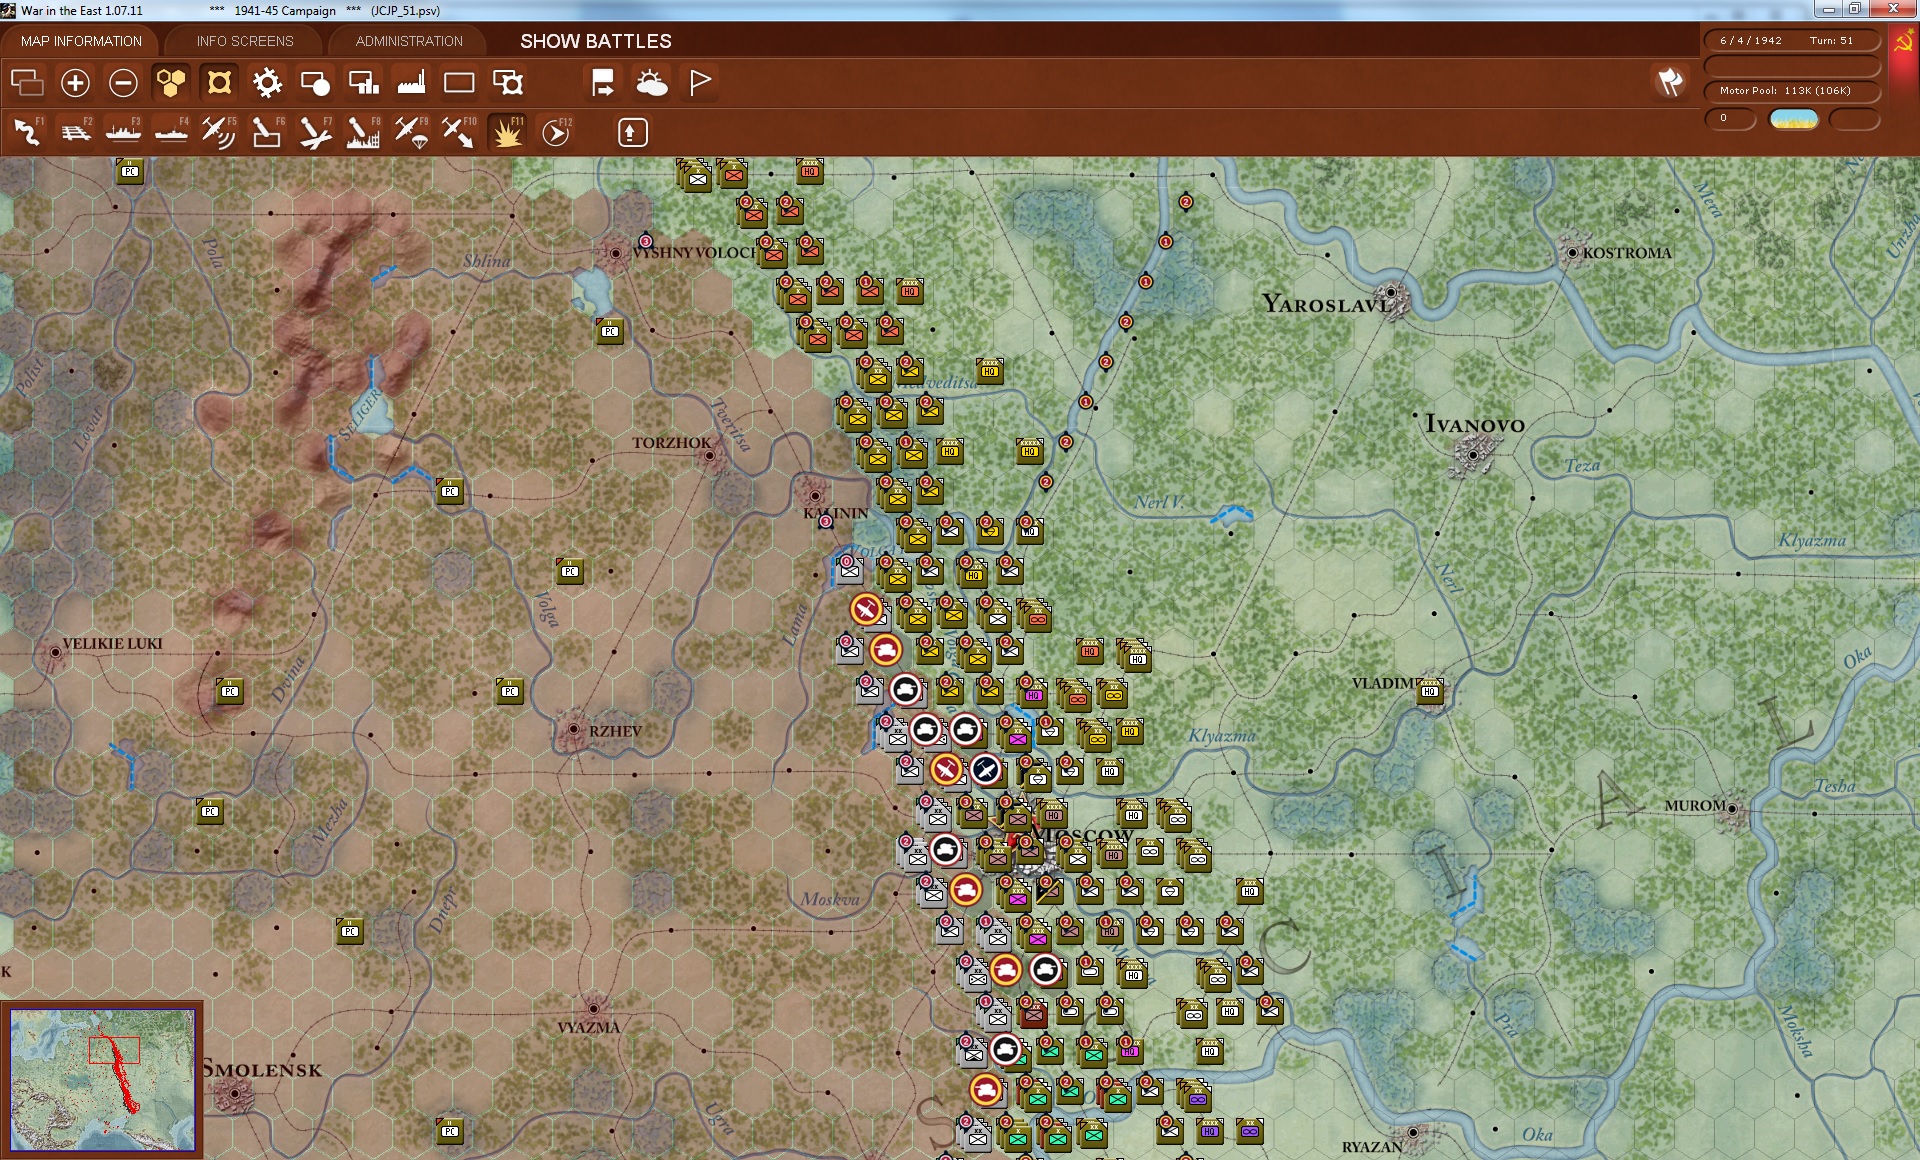1920x1160 pixels.
Task: Open the Map Information tab
Action: click(x=81, y=41)
